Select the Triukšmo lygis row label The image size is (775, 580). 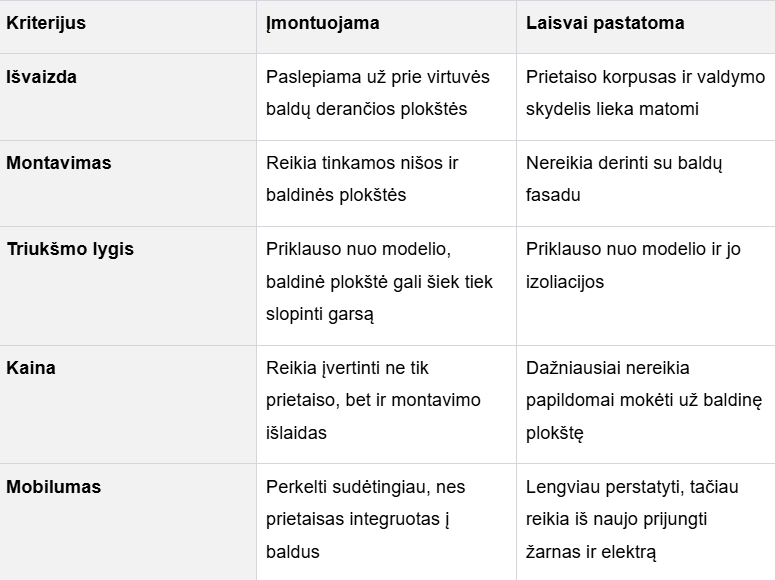click(x=70, y=249)
